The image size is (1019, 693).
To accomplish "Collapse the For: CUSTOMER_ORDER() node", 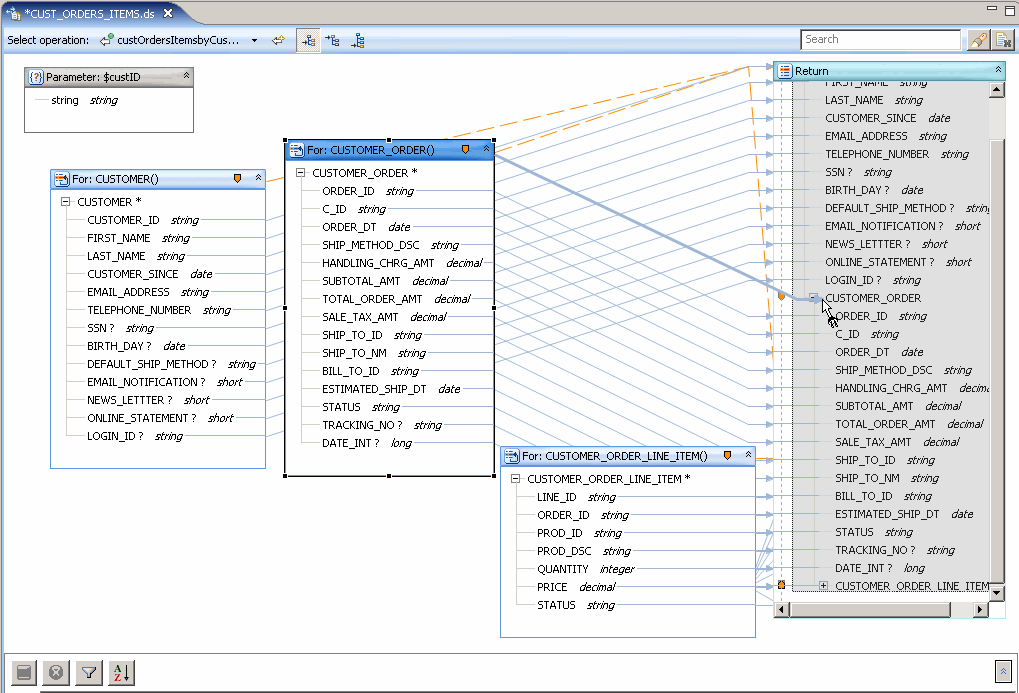I will pyautogui.click(x=487, y=149).
